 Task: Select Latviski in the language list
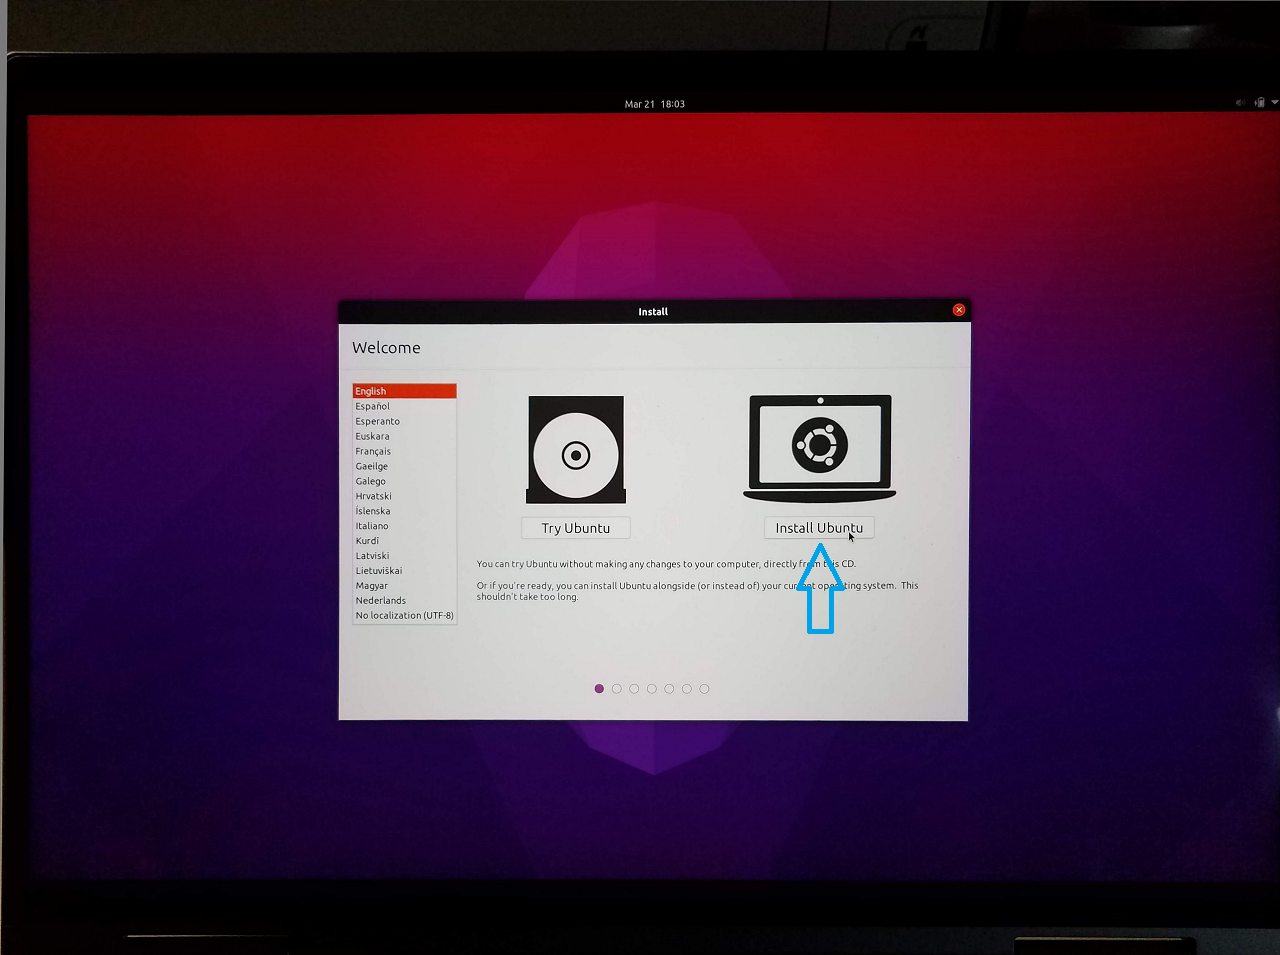pos(404,556)
